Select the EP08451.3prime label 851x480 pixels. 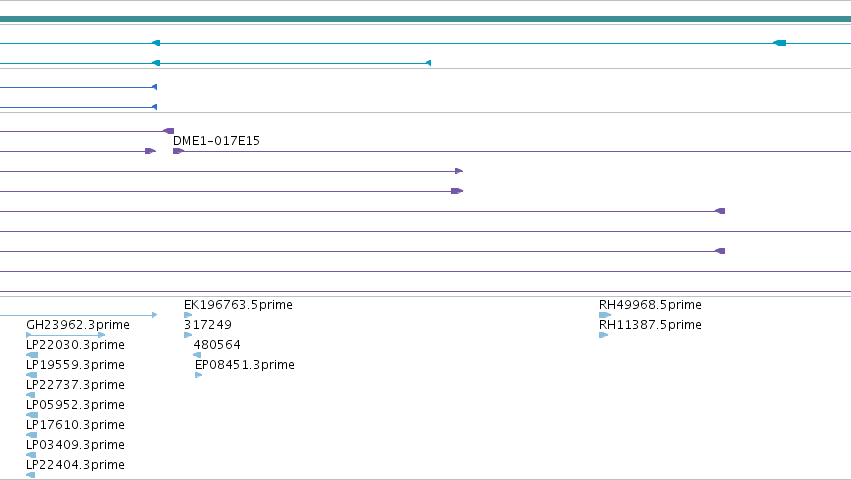click(x=245, y=365)
